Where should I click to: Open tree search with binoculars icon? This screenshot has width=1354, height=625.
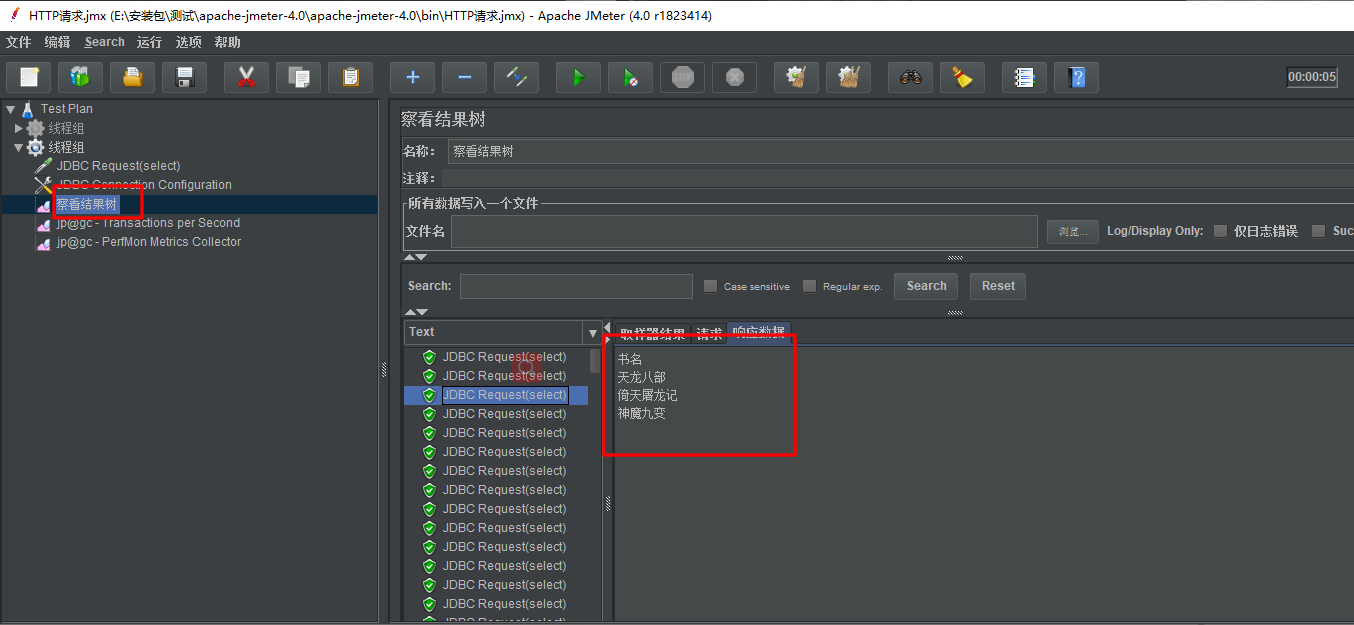pos(910,77)
